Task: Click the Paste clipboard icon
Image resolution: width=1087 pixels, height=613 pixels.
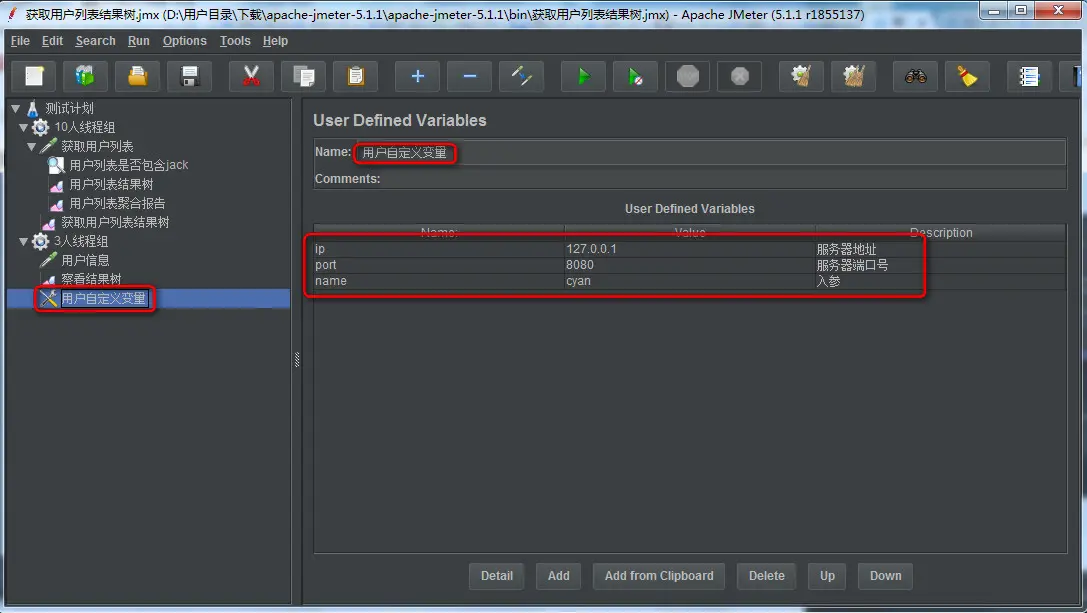Action: (355, 76)
